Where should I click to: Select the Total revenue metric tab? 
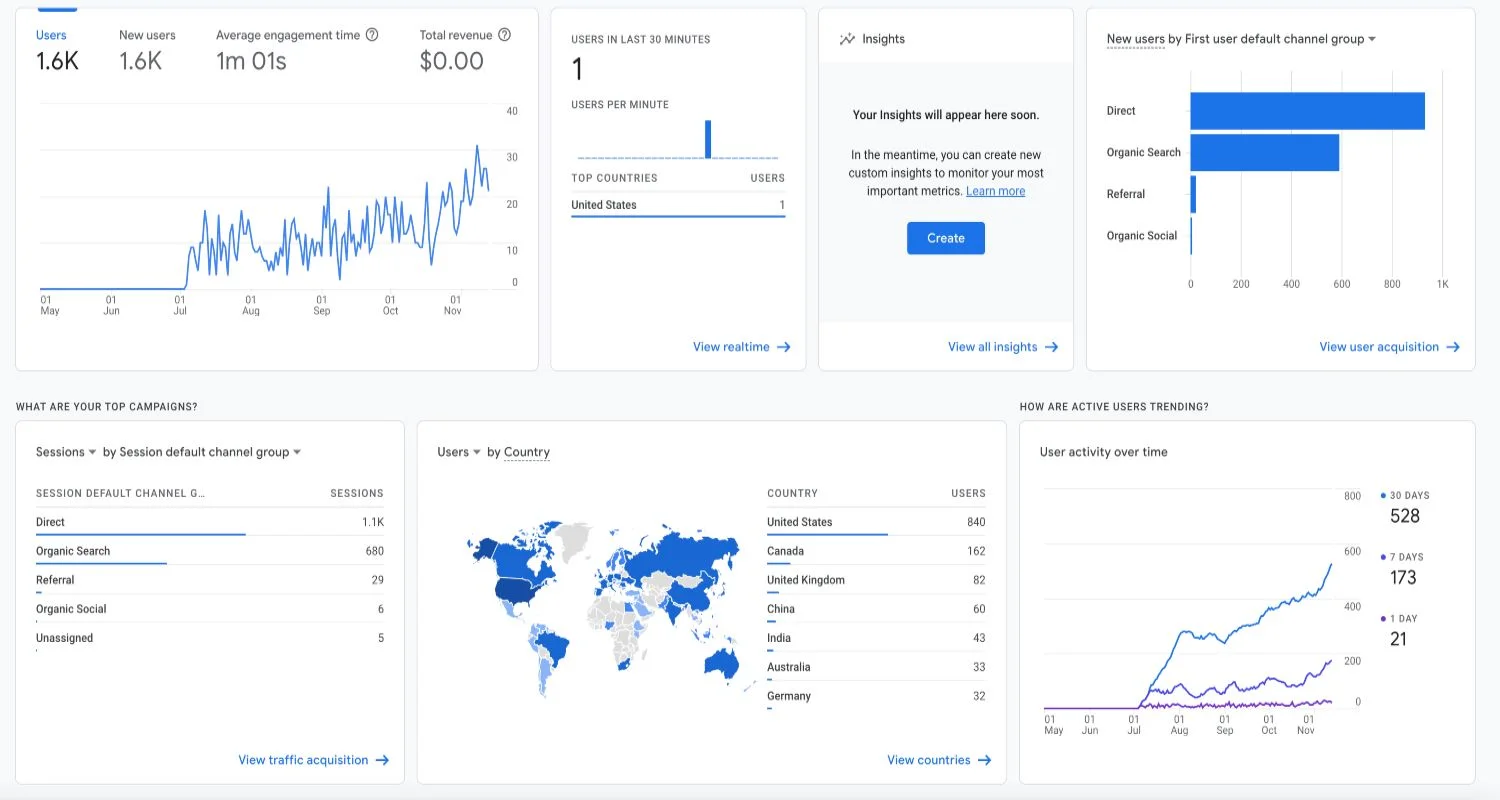point(456,48)
